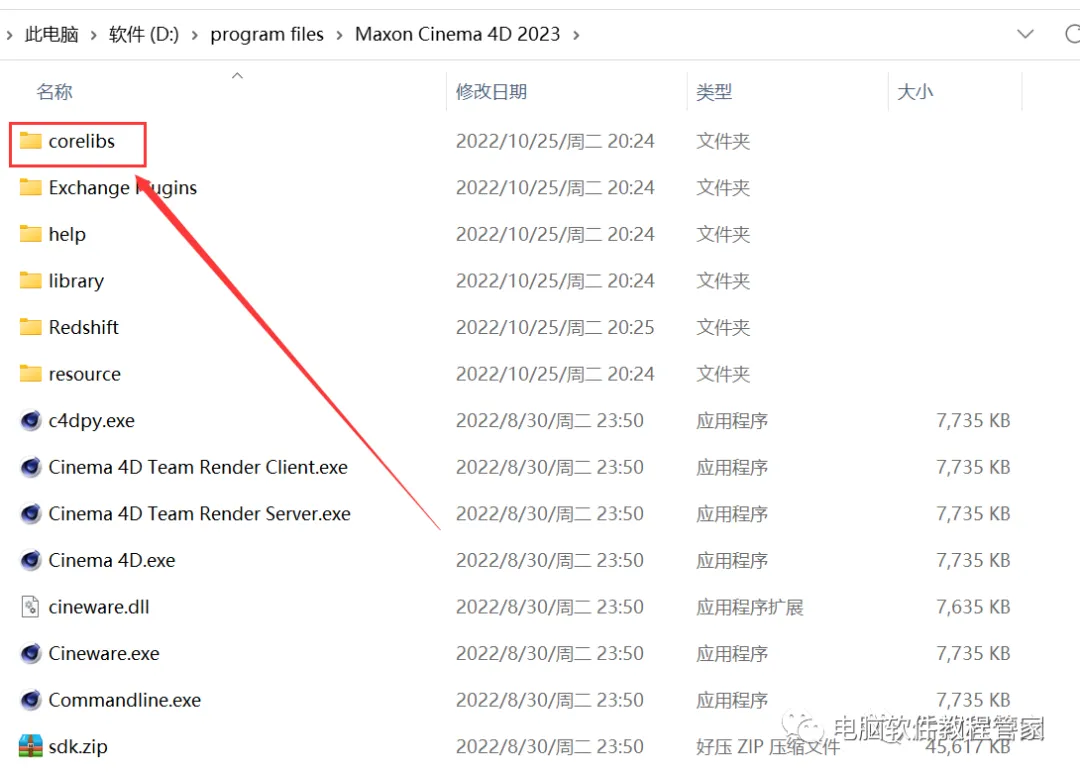Viewport: 1080px width, 776px height.
Task: Go to 此电脑 in breadcrumb path
Action: (52, 34)
